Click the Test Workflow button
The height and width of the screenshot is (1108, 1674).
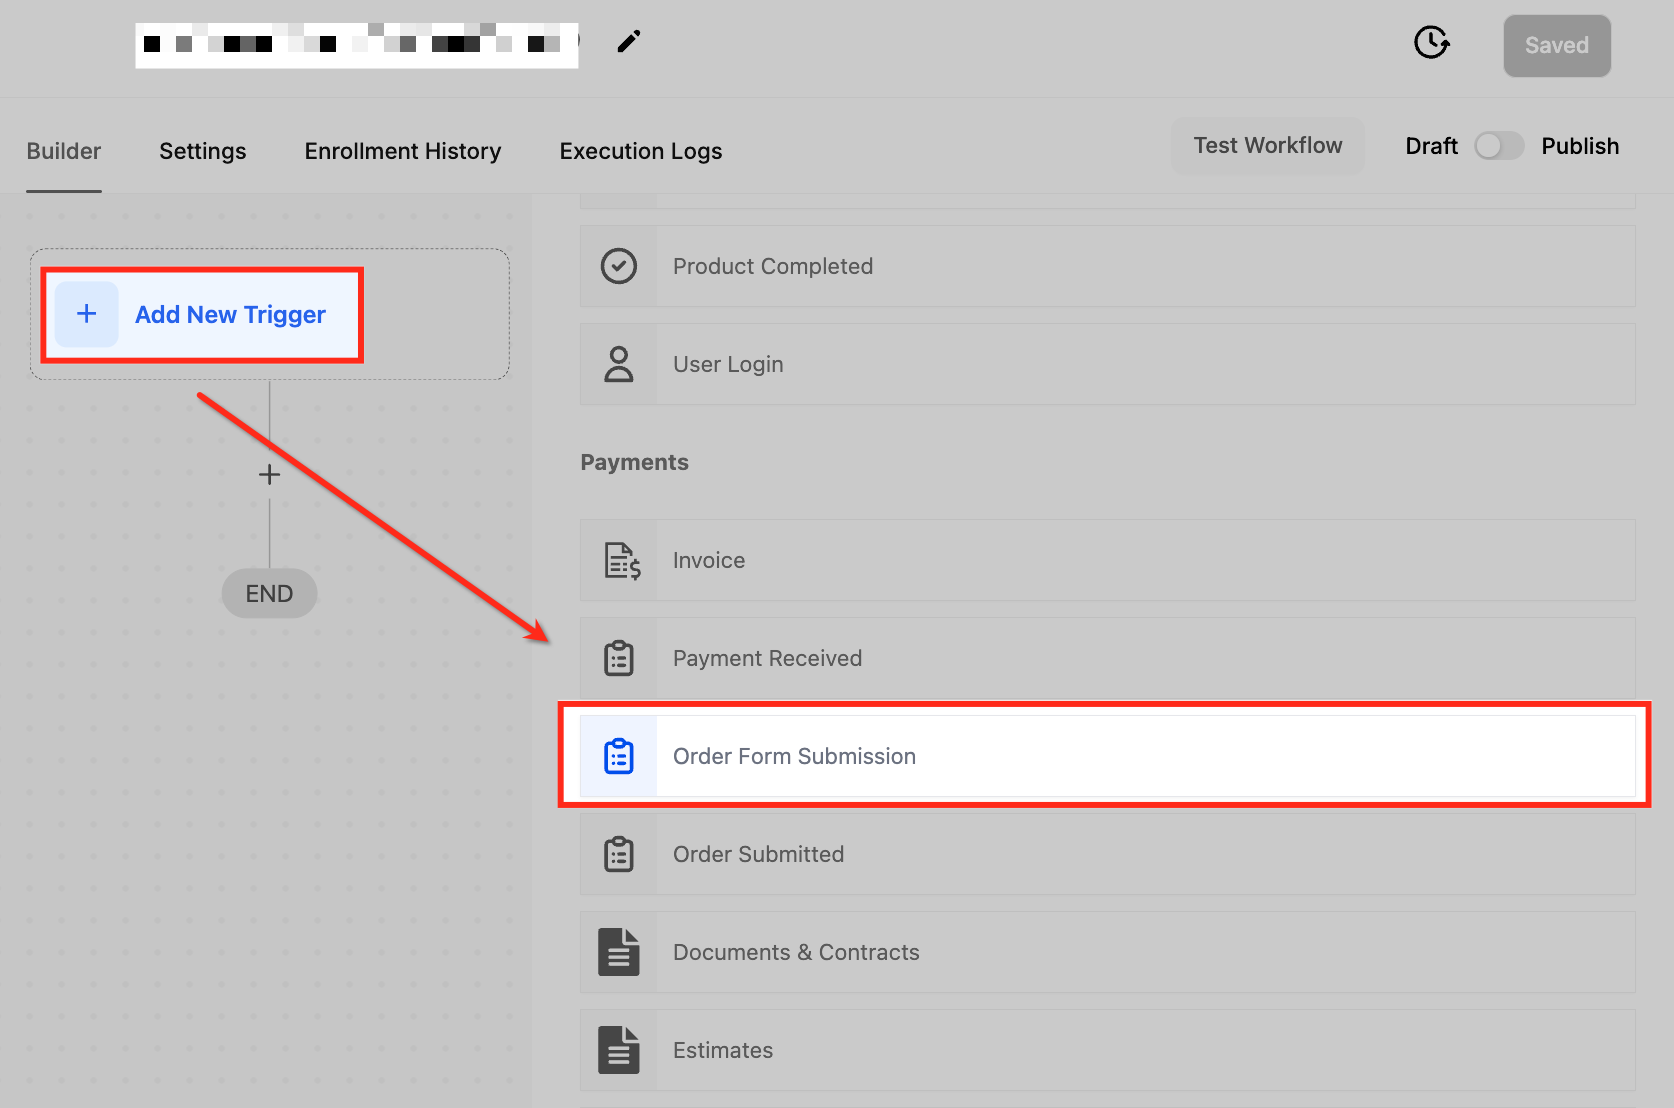1267,146
